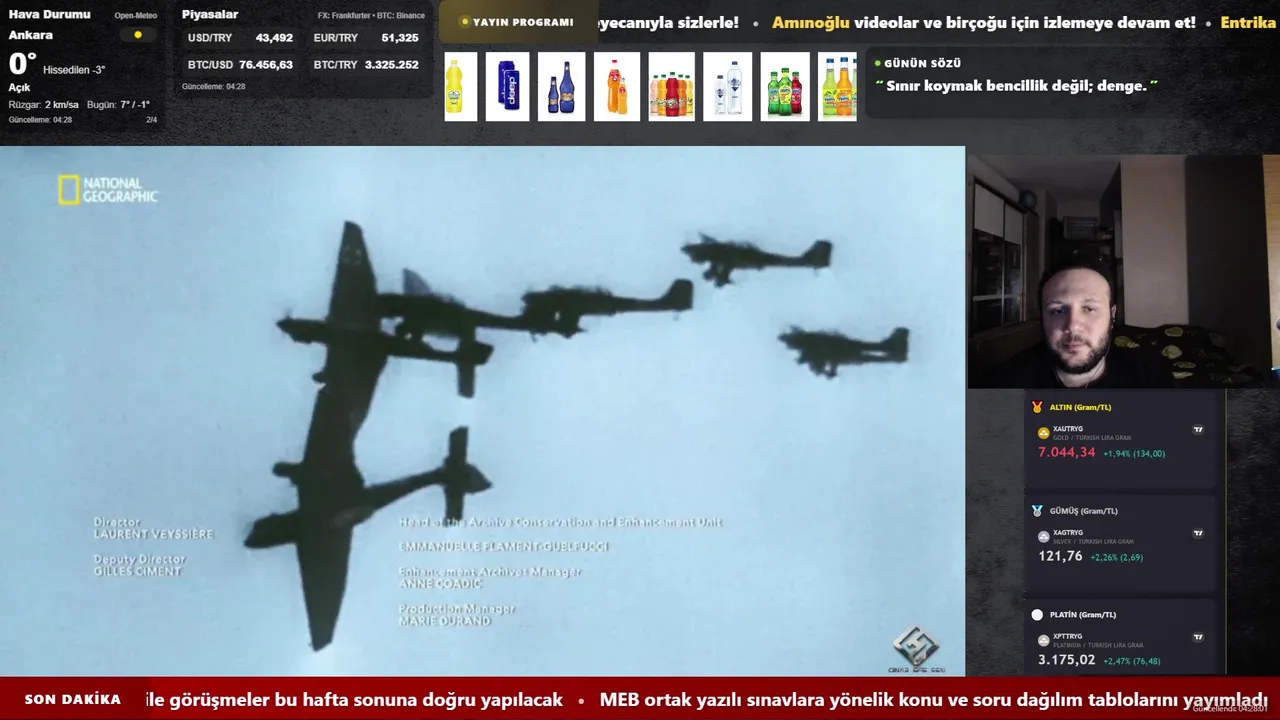Click the GÜMÜŞ (Gram/TL) title
The image size is (1280, 720).
point(1084,511)
